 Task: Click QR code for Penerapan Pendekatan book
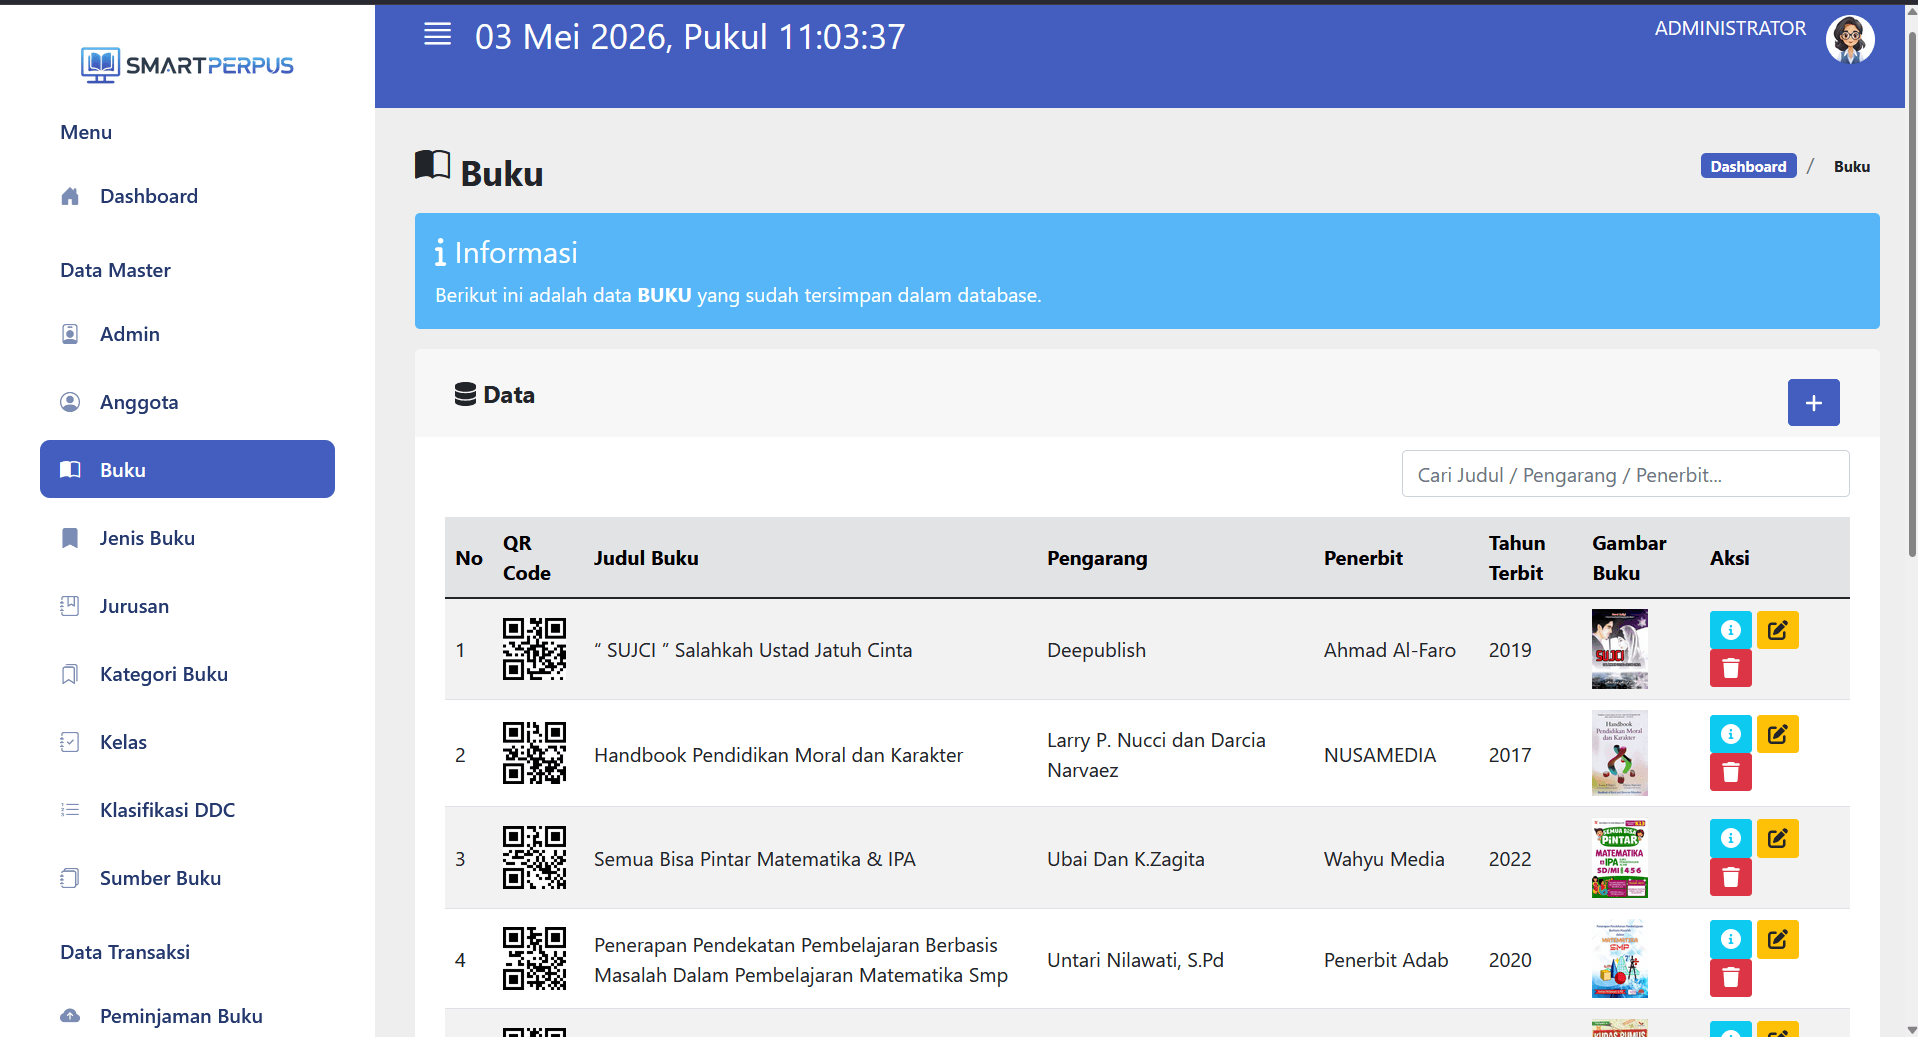click(x=534, y=958)
